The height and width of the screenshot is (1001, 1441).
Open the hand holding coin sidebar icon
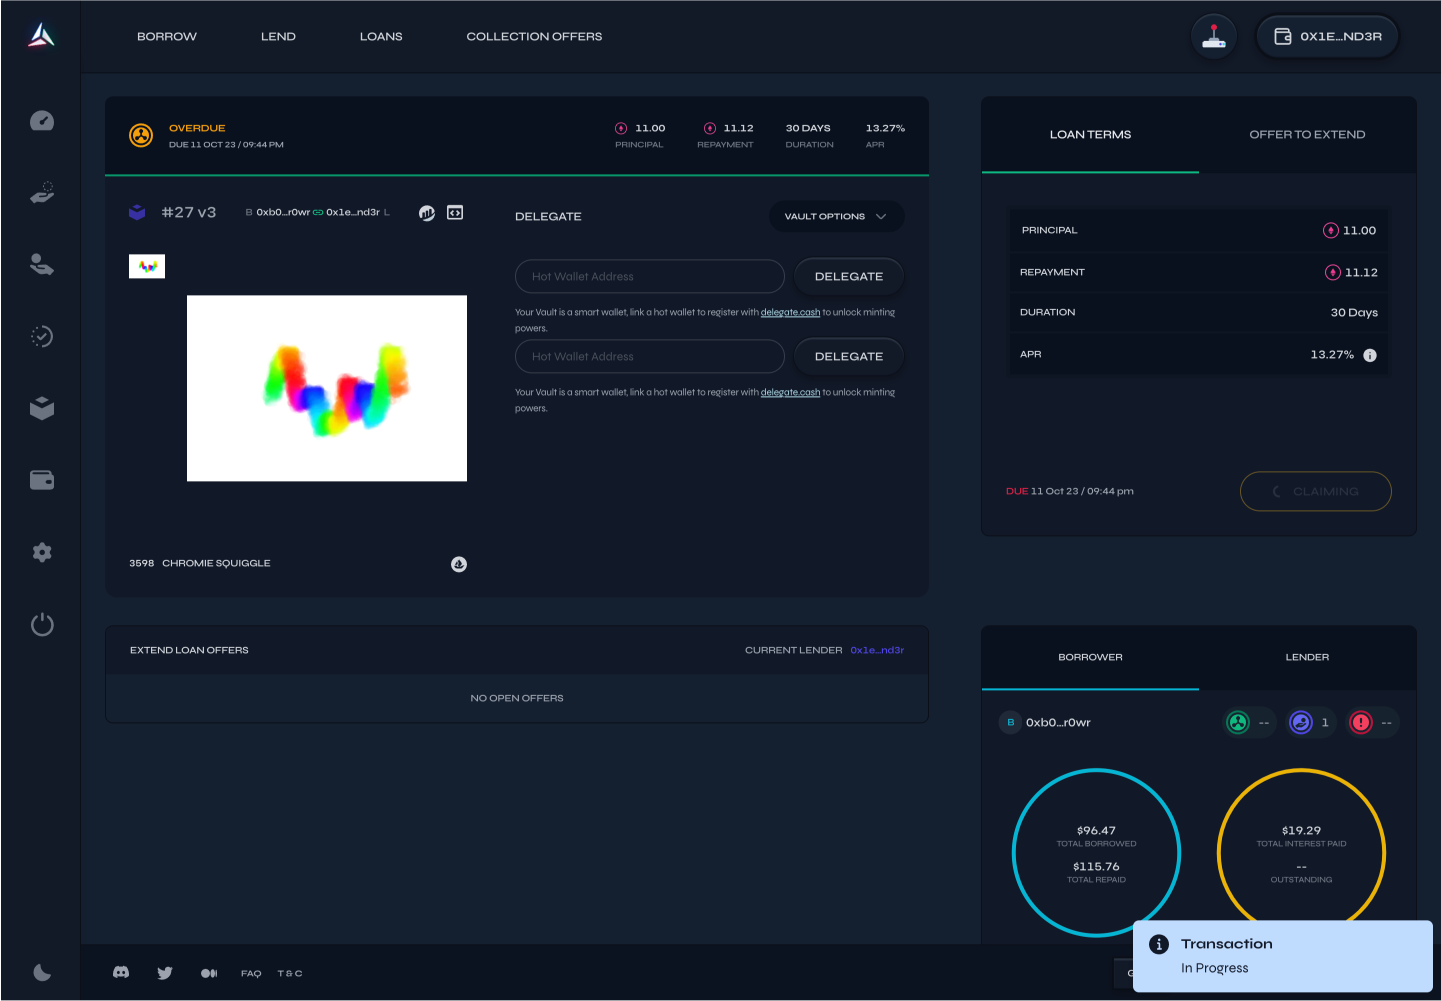coord(42,264)
